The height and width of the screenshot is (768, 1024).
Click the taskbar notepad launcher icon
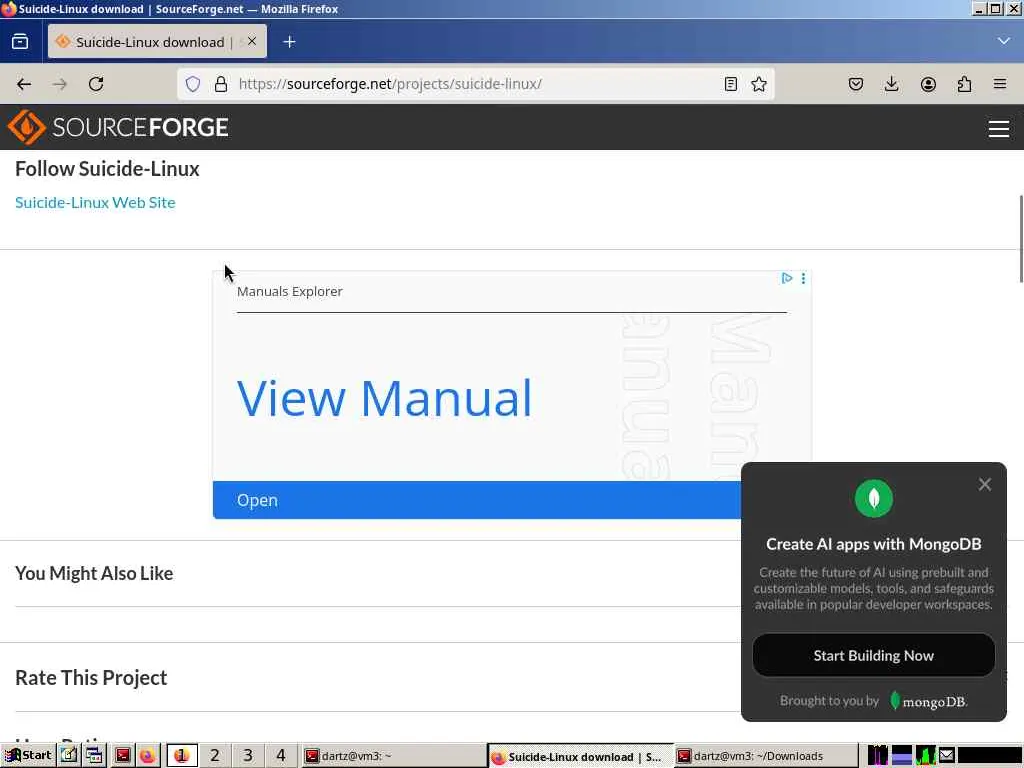tap(69, 756)
